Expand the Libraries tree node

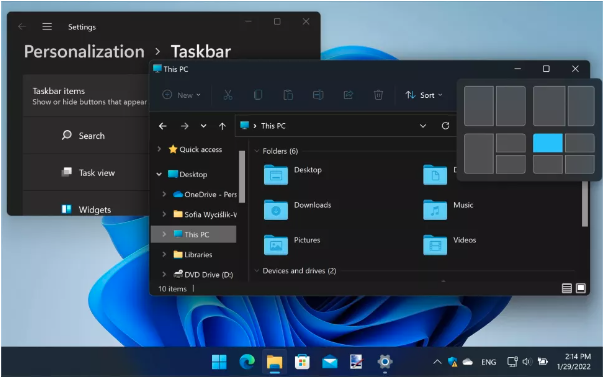[x=164, y=254]
